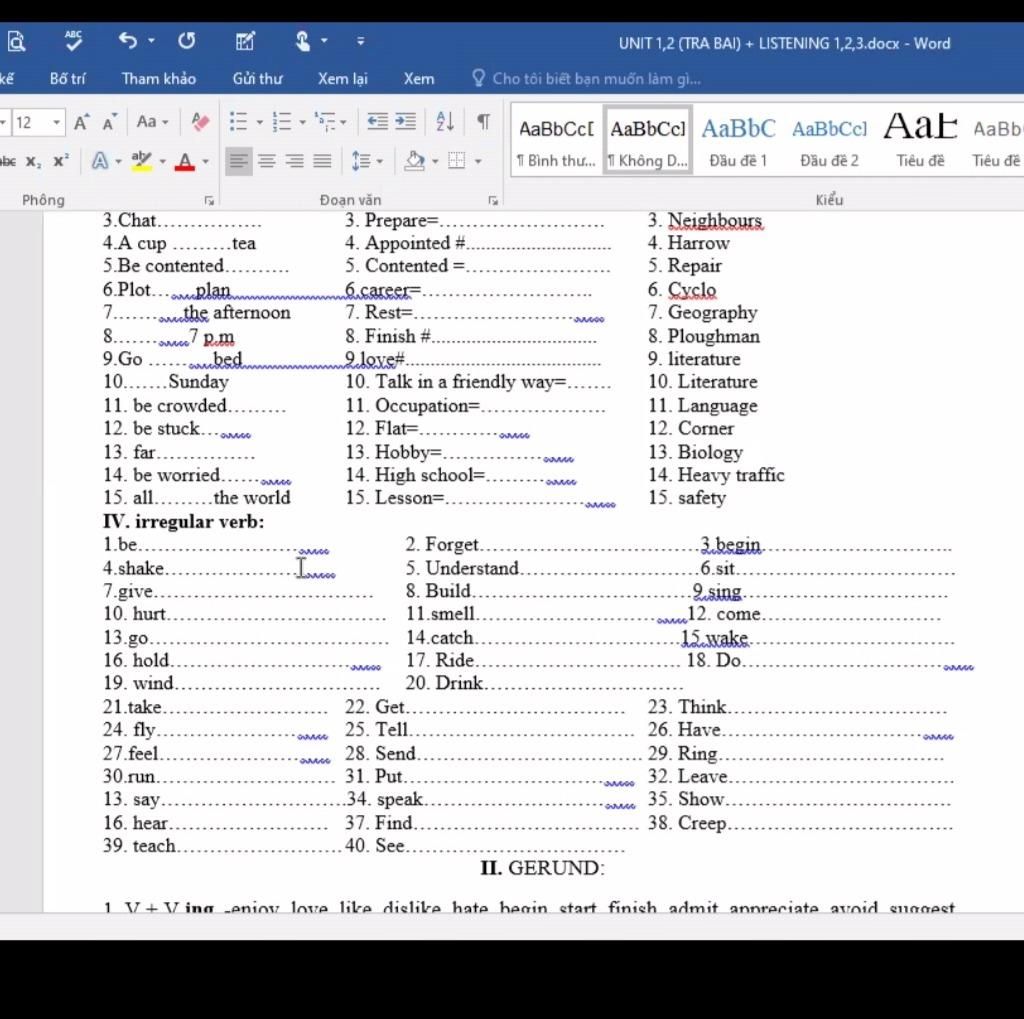Image resolution: width=1024 pixels, height=1019 pixels.
Task: Toggle show paragraph marks
Action: coord(483,121)
